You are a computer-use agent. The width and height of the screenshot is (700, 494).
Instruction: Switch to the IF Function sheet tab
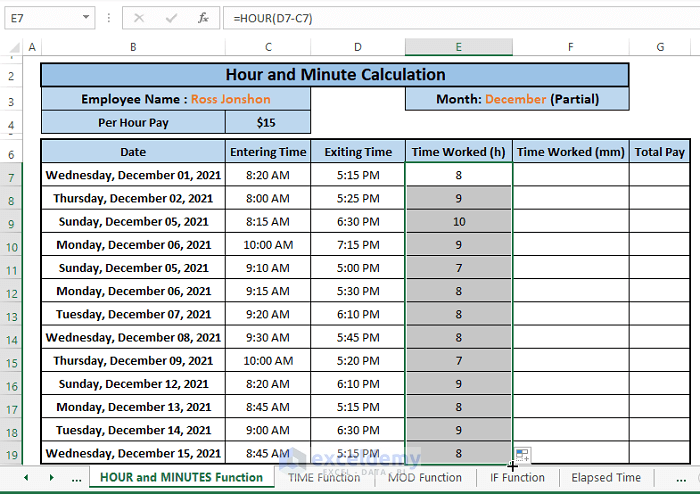pyautogui.click(x=517, y=477)
